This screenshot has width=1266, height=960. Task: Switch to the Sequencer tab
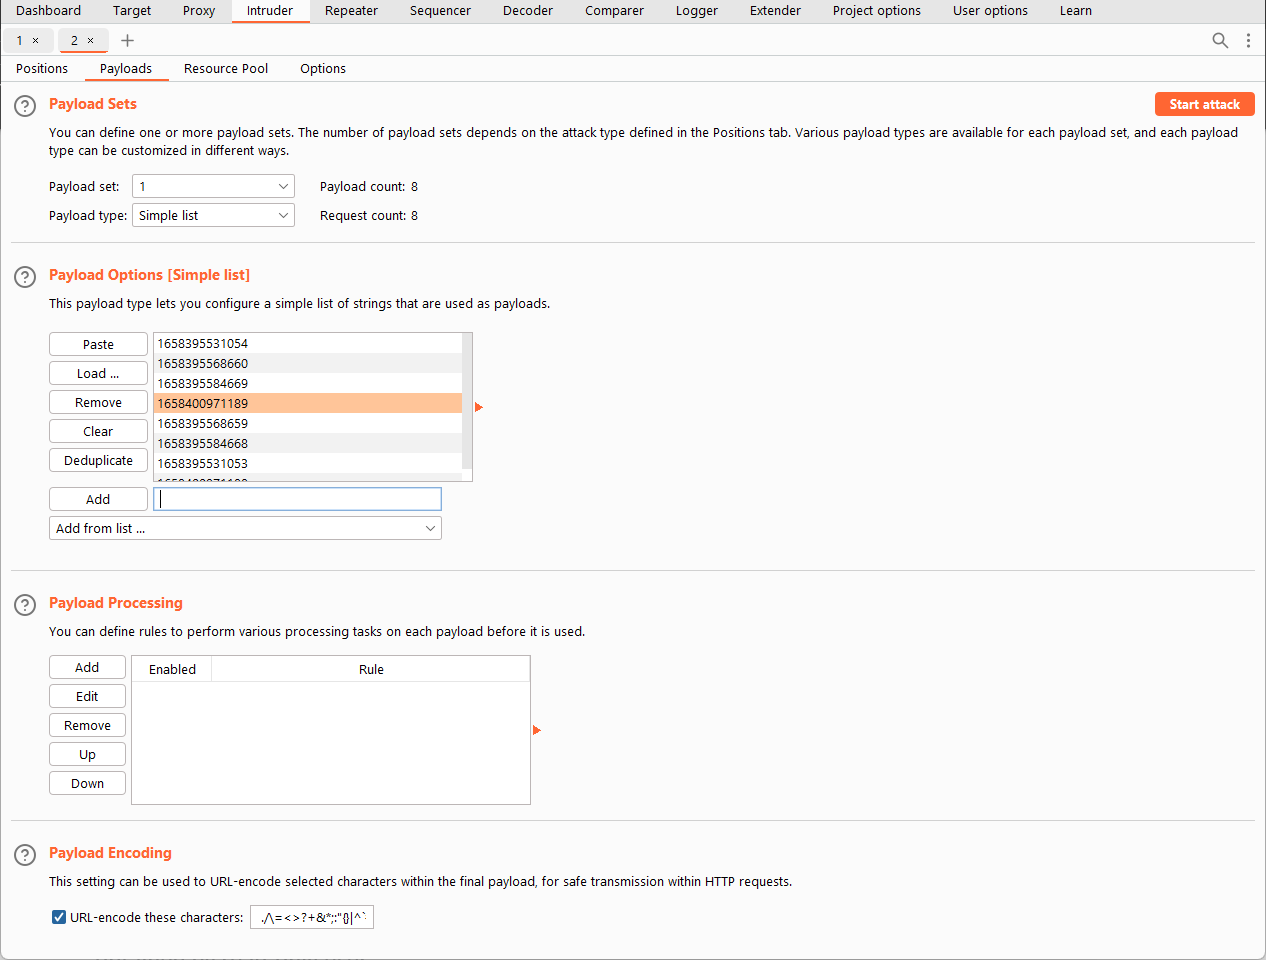440,11
